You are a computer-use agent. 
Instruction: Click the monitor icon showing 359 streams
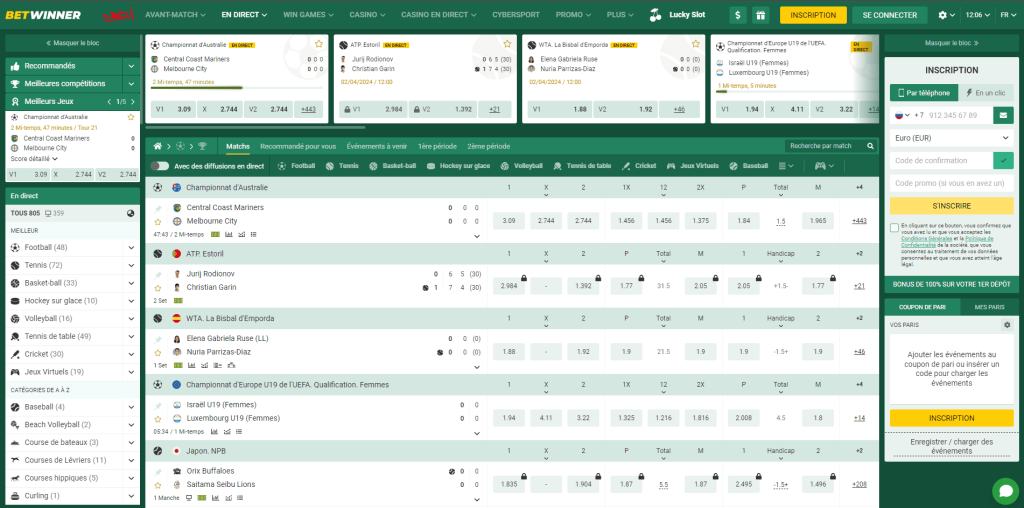click(48, 214)
